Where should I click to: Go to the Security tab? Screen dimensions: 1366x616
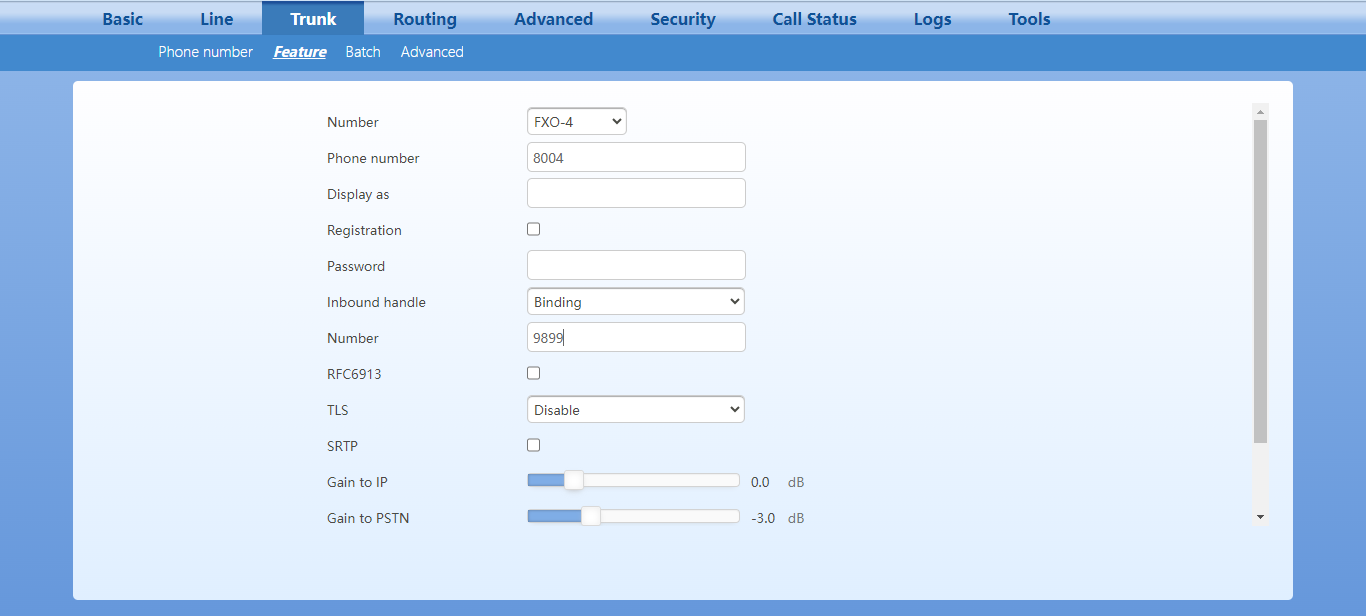point(683,19)
